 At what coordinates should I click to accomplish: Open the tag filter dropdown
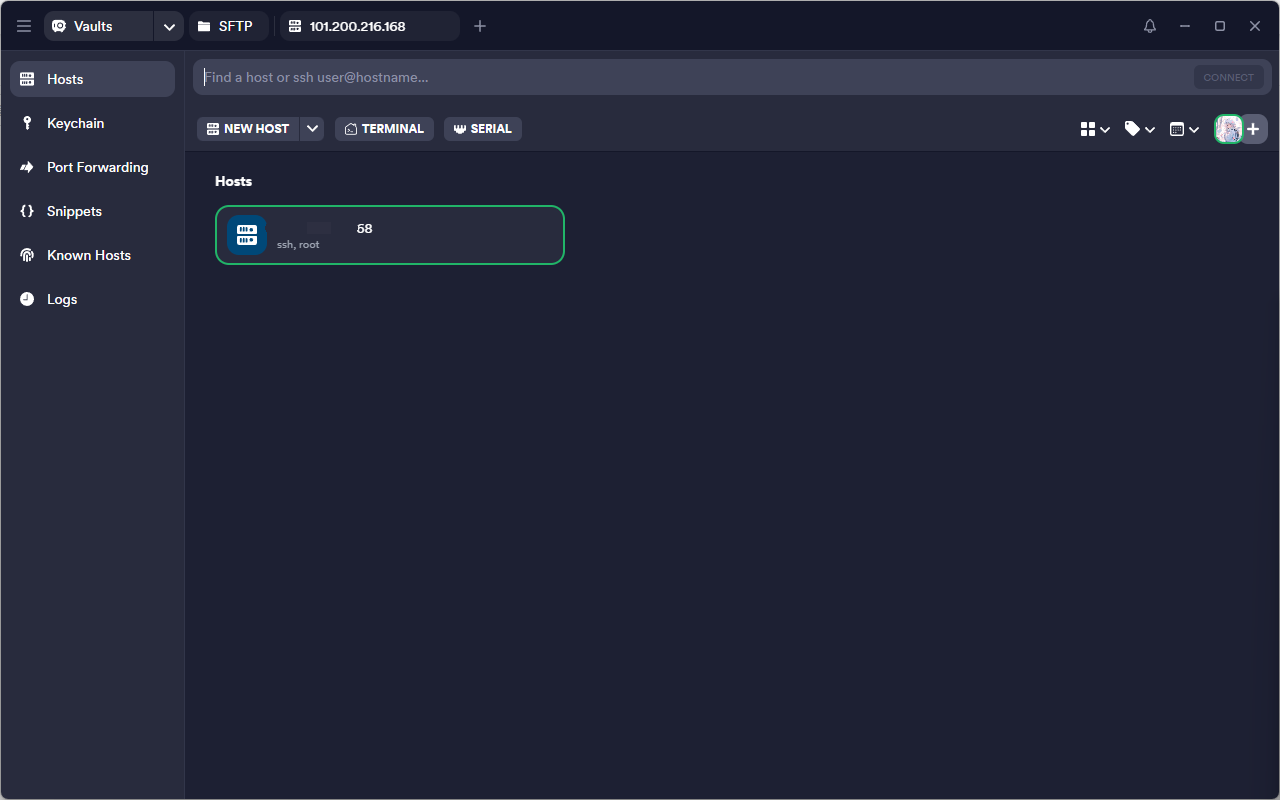pyautogui.click(x=1139, y=129)
